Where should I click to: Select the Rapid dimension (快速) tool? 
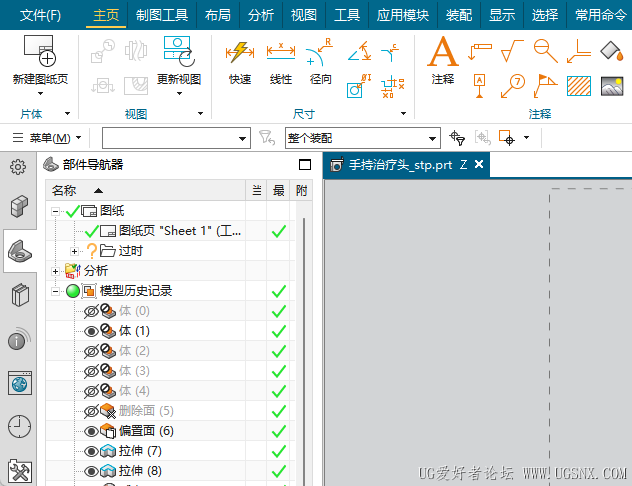coord(240,52)
